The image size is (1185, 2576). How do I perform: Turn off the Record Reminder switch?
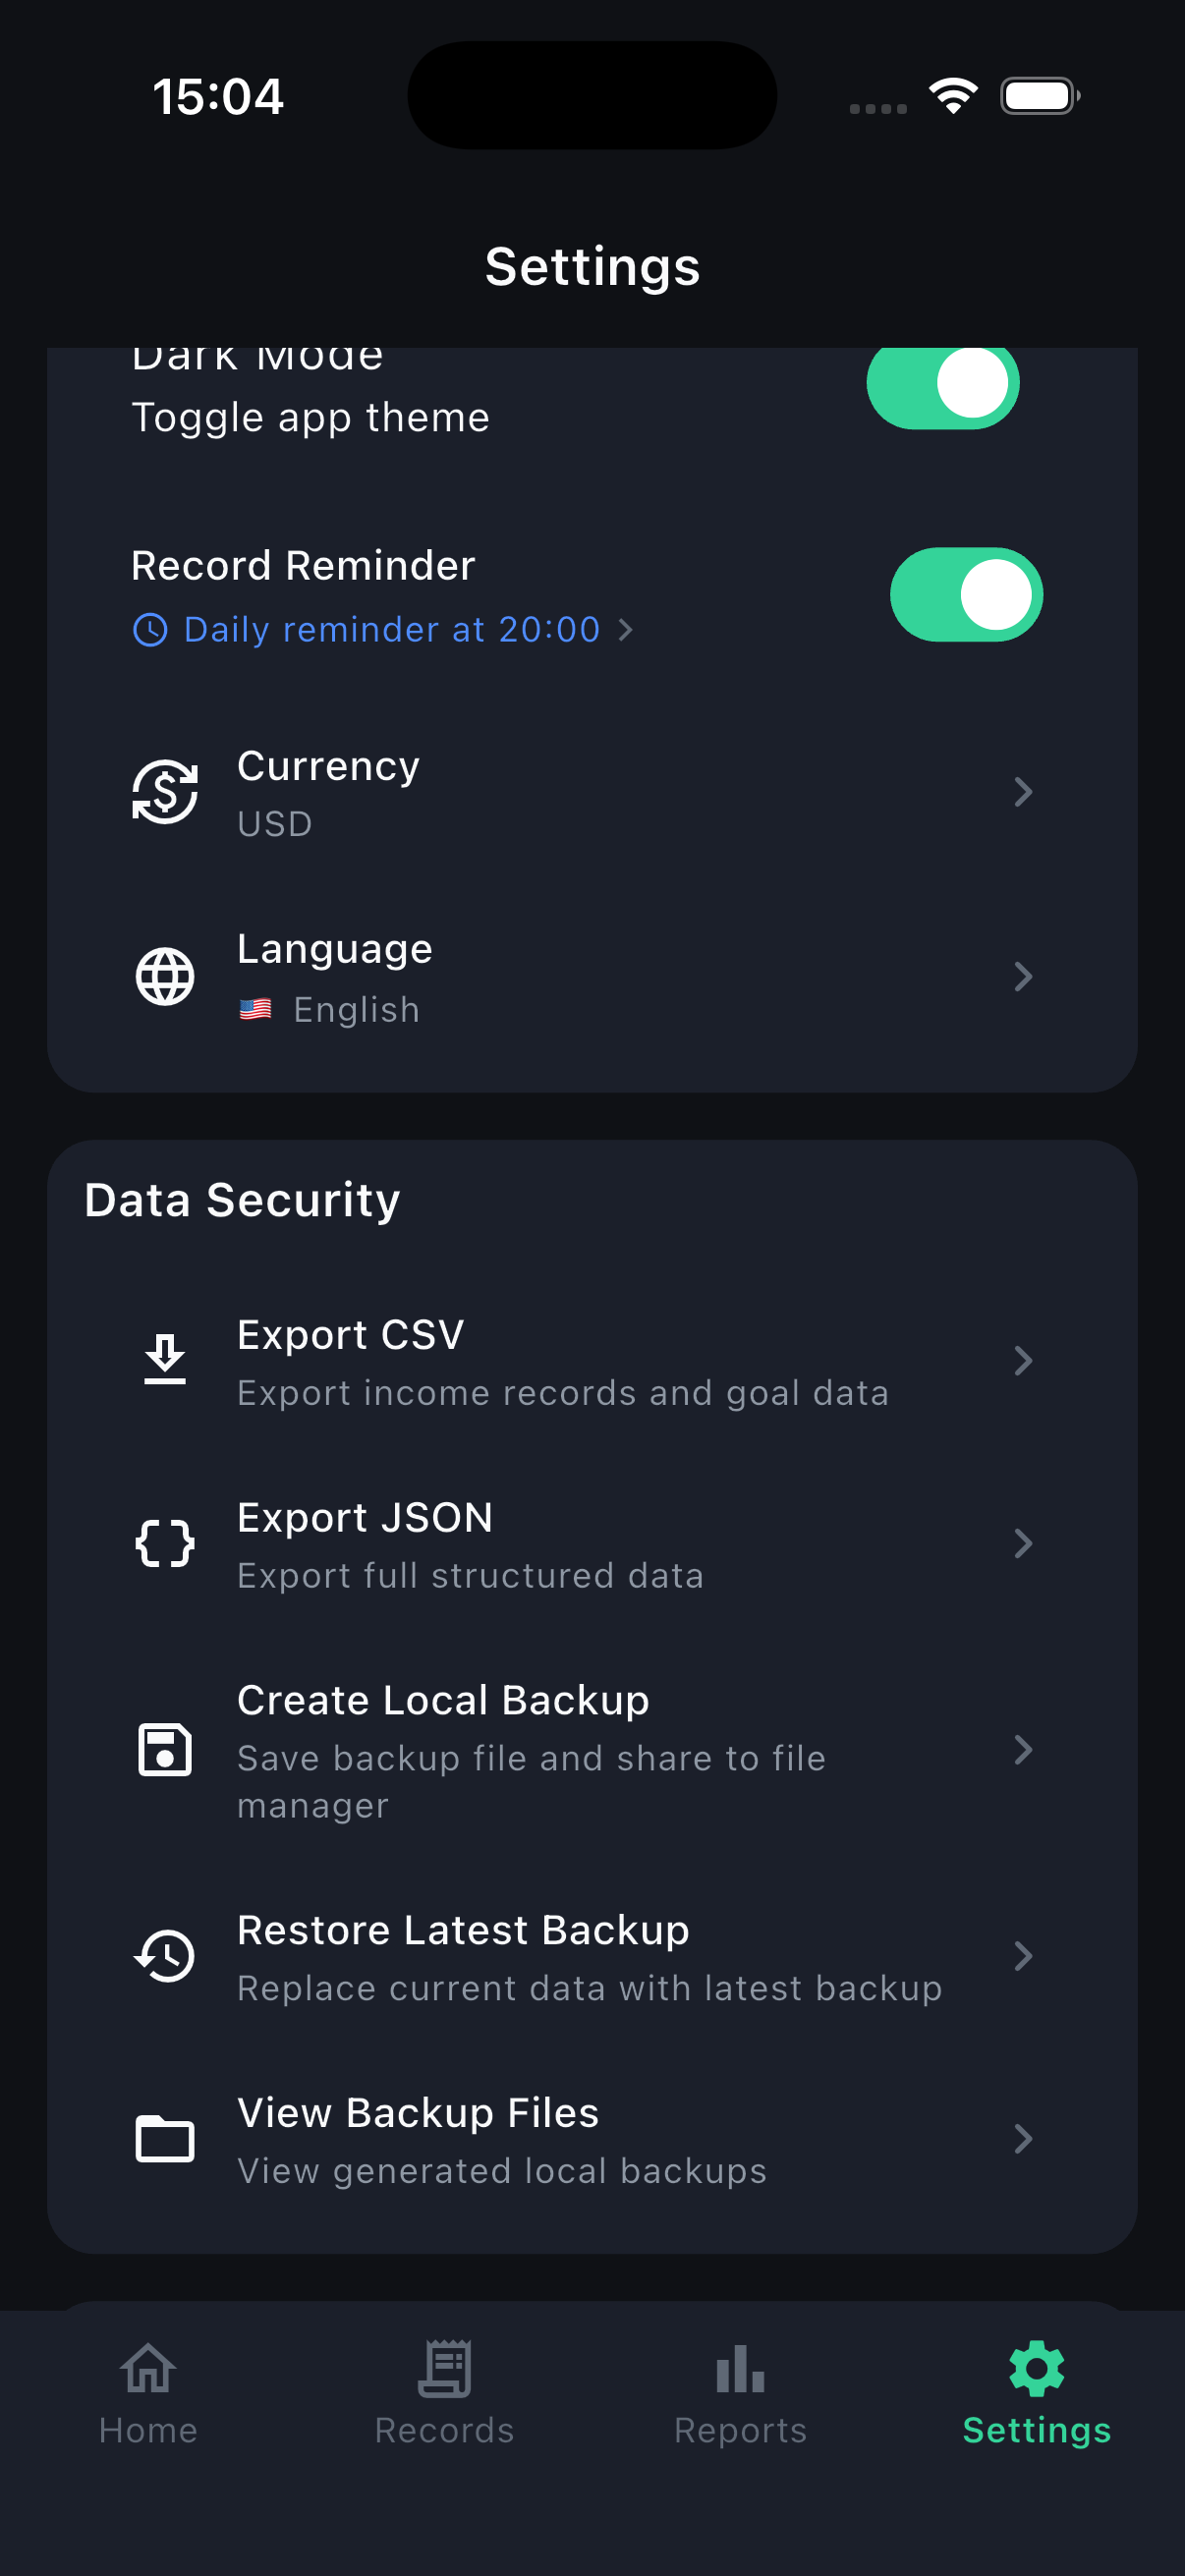tap(966, 594)
